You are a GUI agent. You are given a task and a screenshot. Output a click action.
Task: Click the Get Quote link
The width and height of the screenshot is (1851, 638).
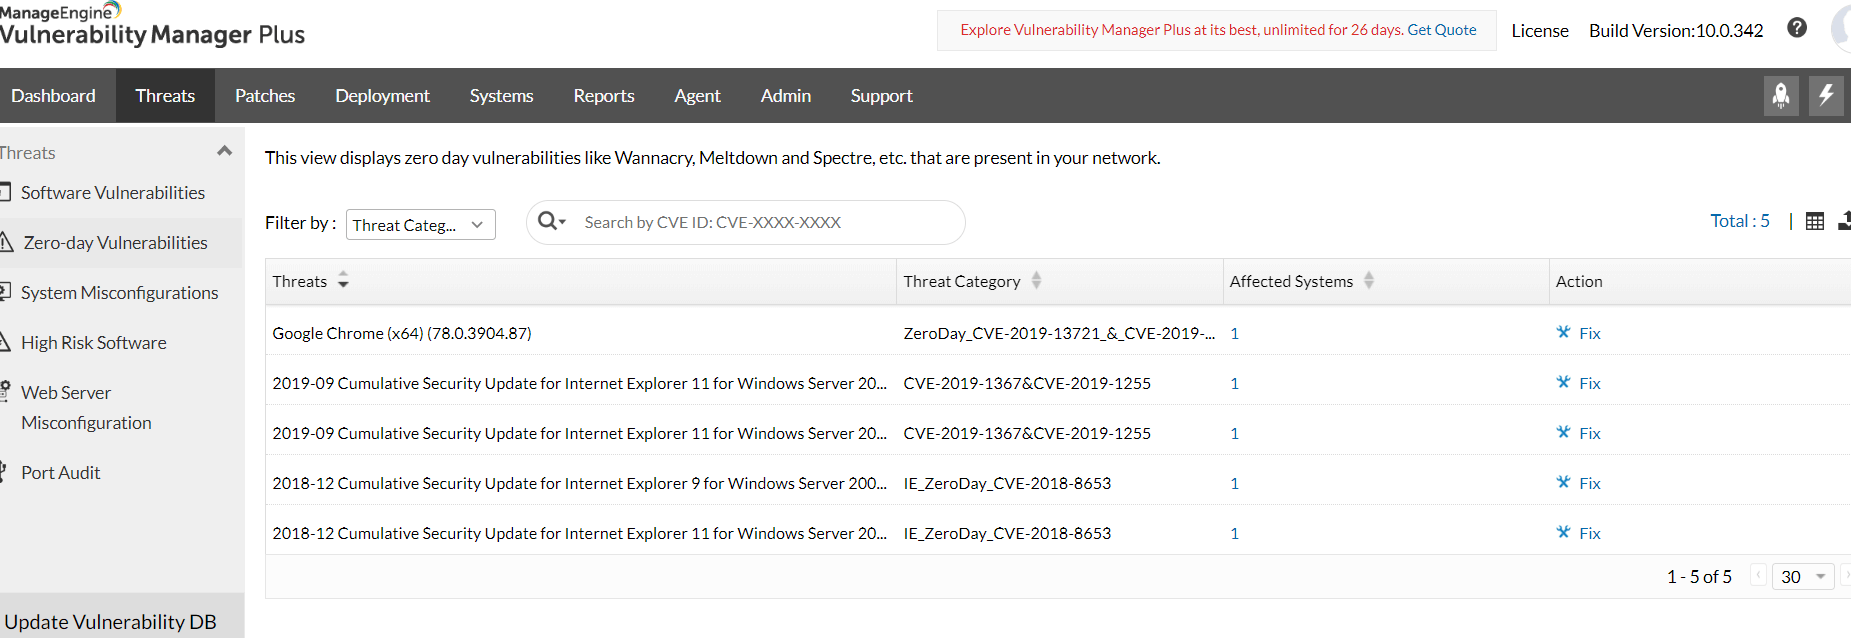[1441, 30]
